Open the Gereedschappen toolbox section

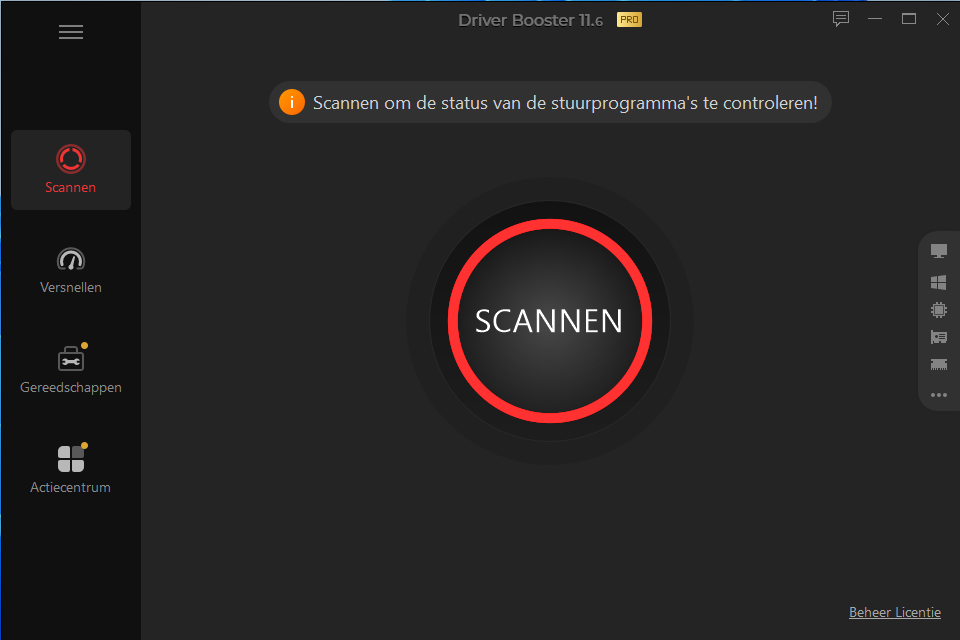71,370
